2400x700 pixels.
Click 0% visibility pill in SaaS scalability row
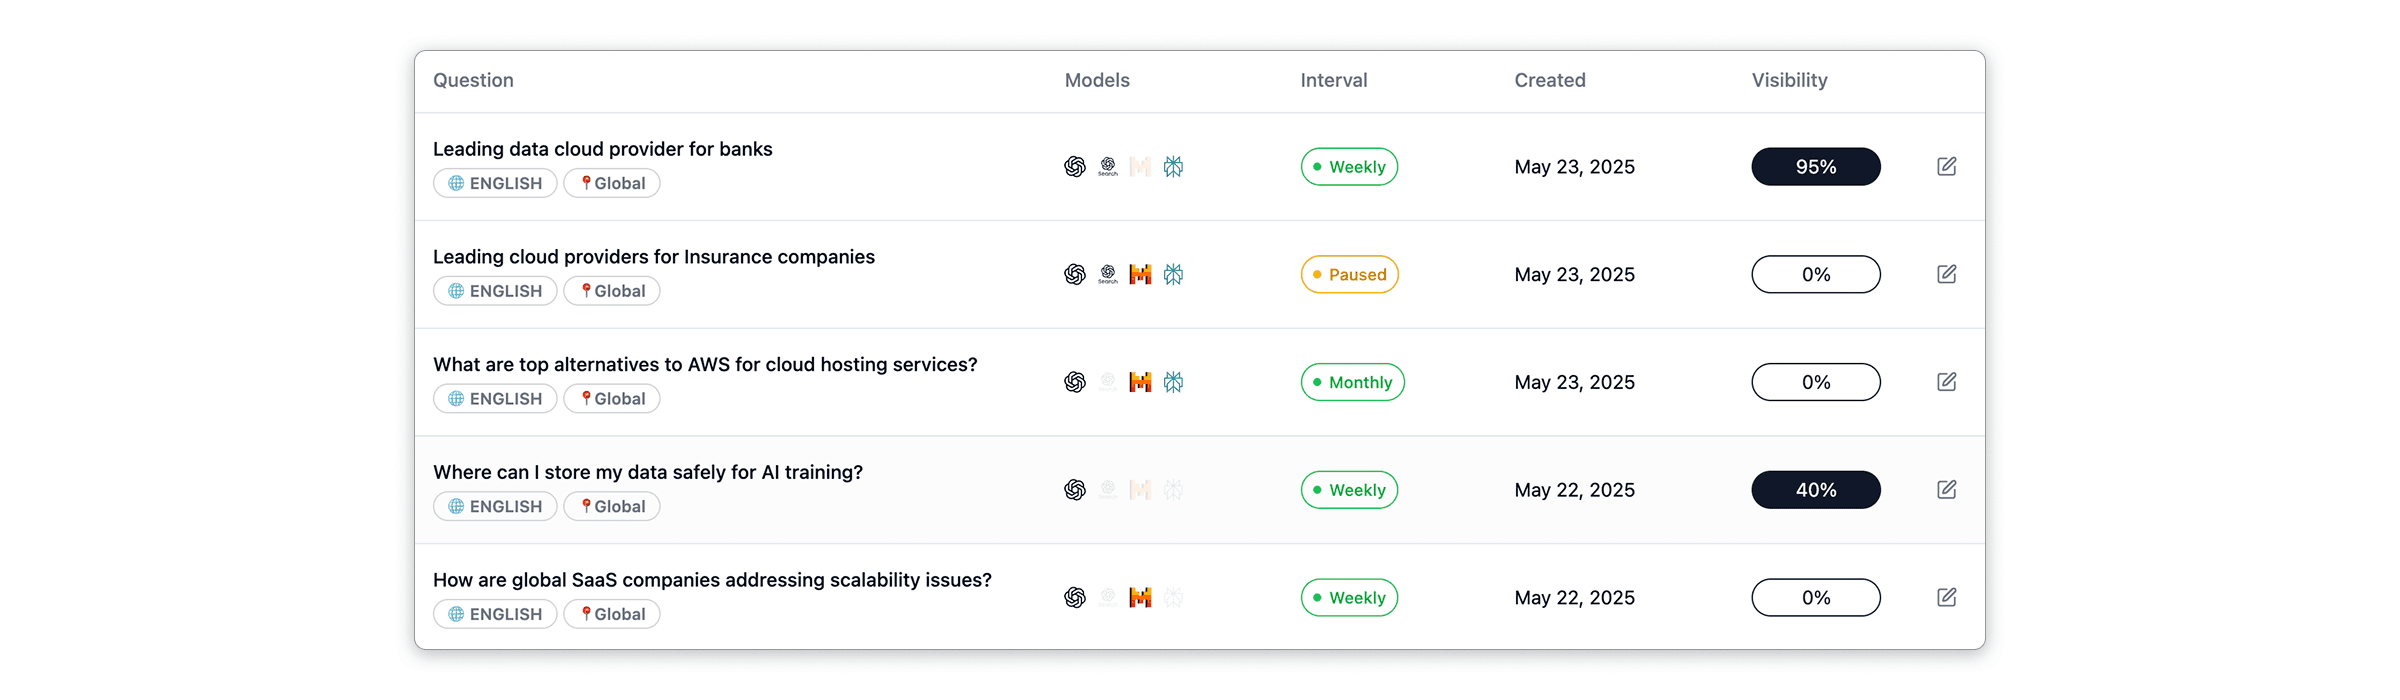1816,598
